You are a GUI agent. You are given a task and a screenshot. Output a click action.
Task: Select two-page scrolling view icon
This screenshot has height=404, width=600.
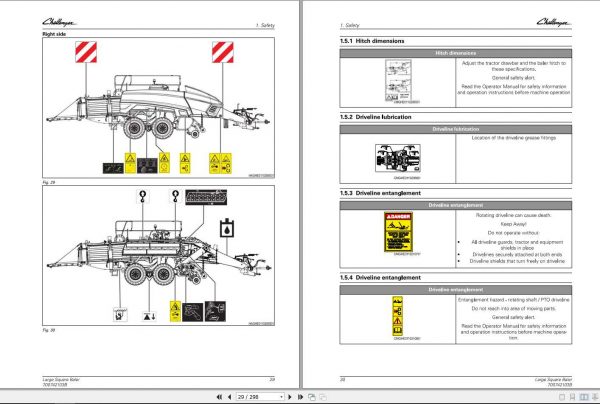(x=595, y=397)
